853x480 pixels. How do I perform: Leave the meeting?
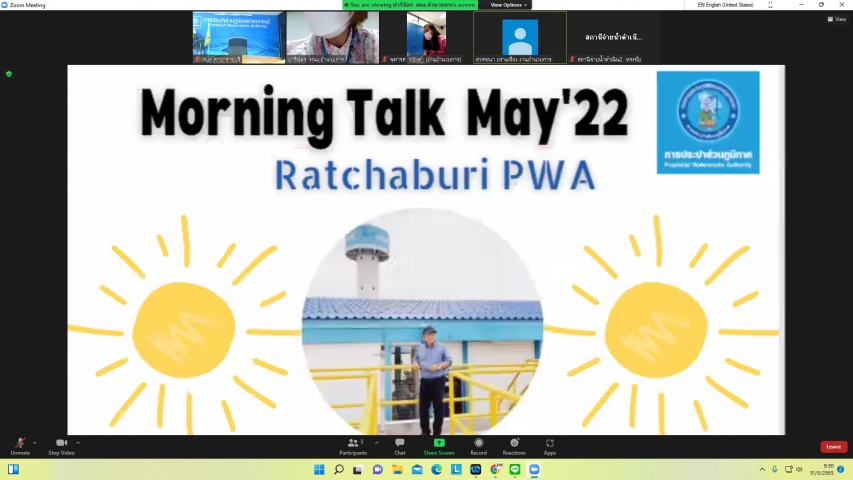(833, 447)
